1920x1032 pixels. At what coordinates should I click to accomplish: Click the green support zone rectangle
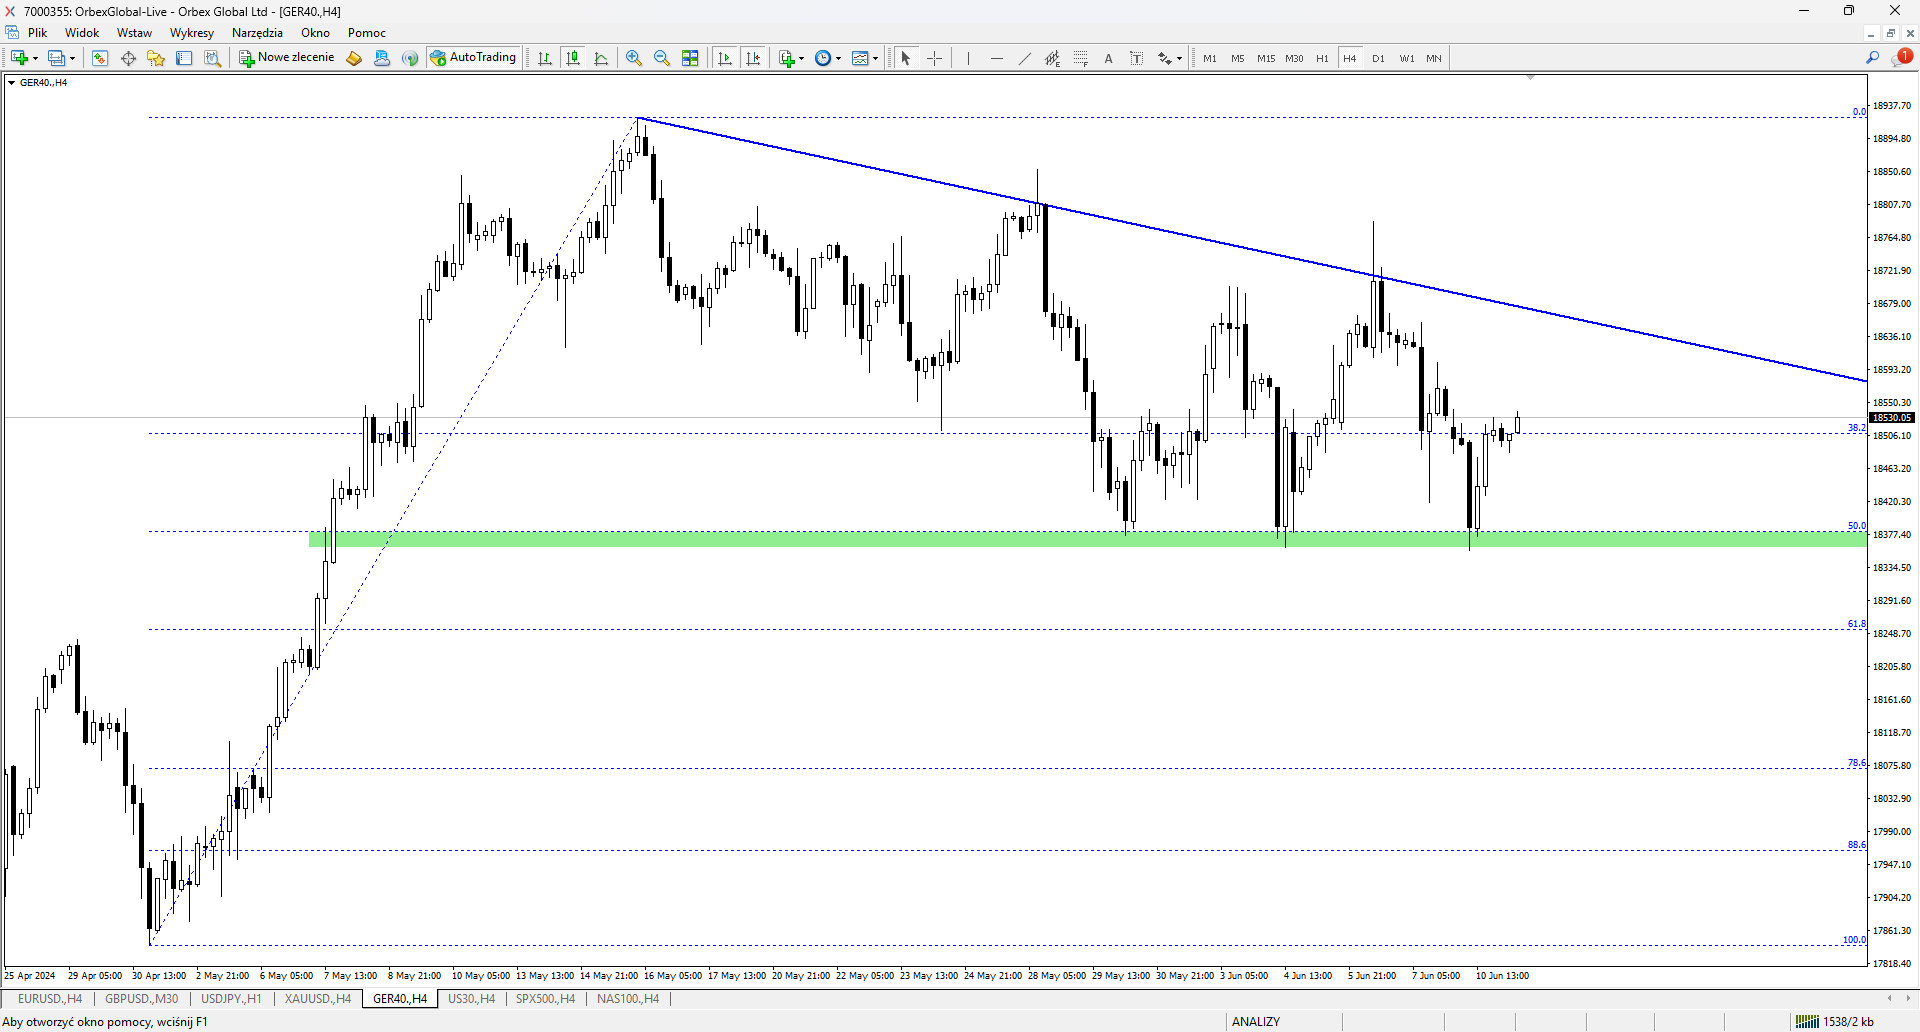(x=1088, y=539)
